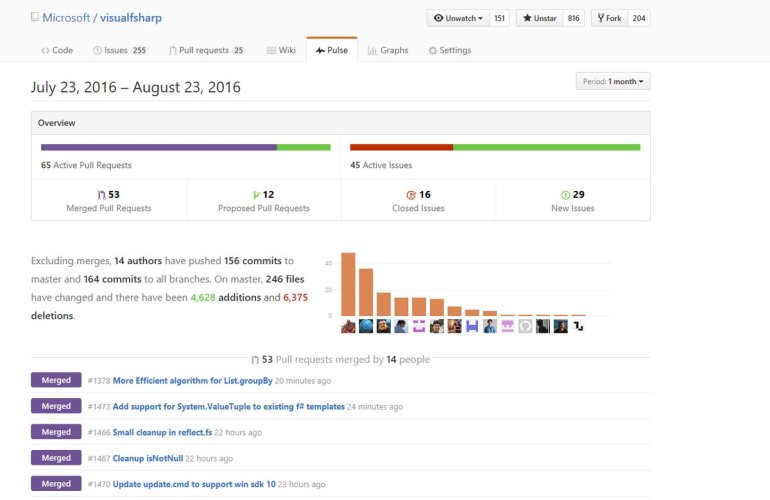Switch to the Issues tab

click(x=119, y=50)
